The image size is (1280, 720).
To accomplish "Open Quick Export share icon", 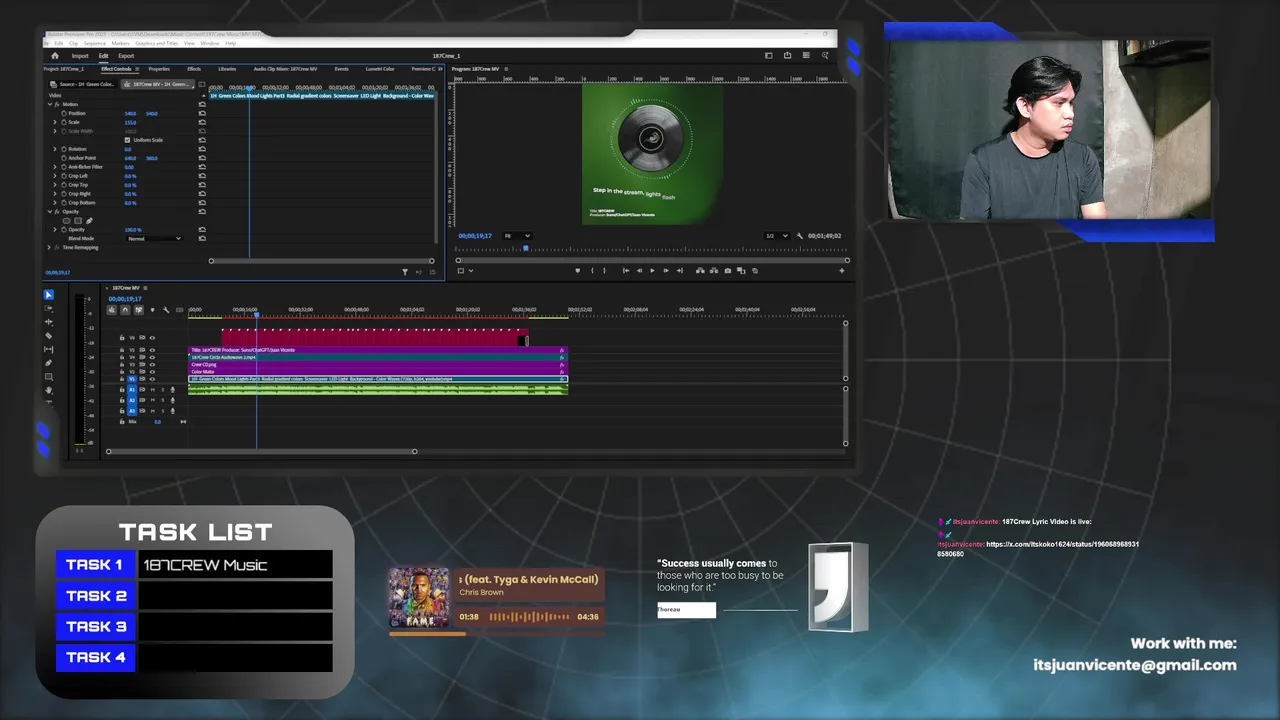I will click(787, 55).
